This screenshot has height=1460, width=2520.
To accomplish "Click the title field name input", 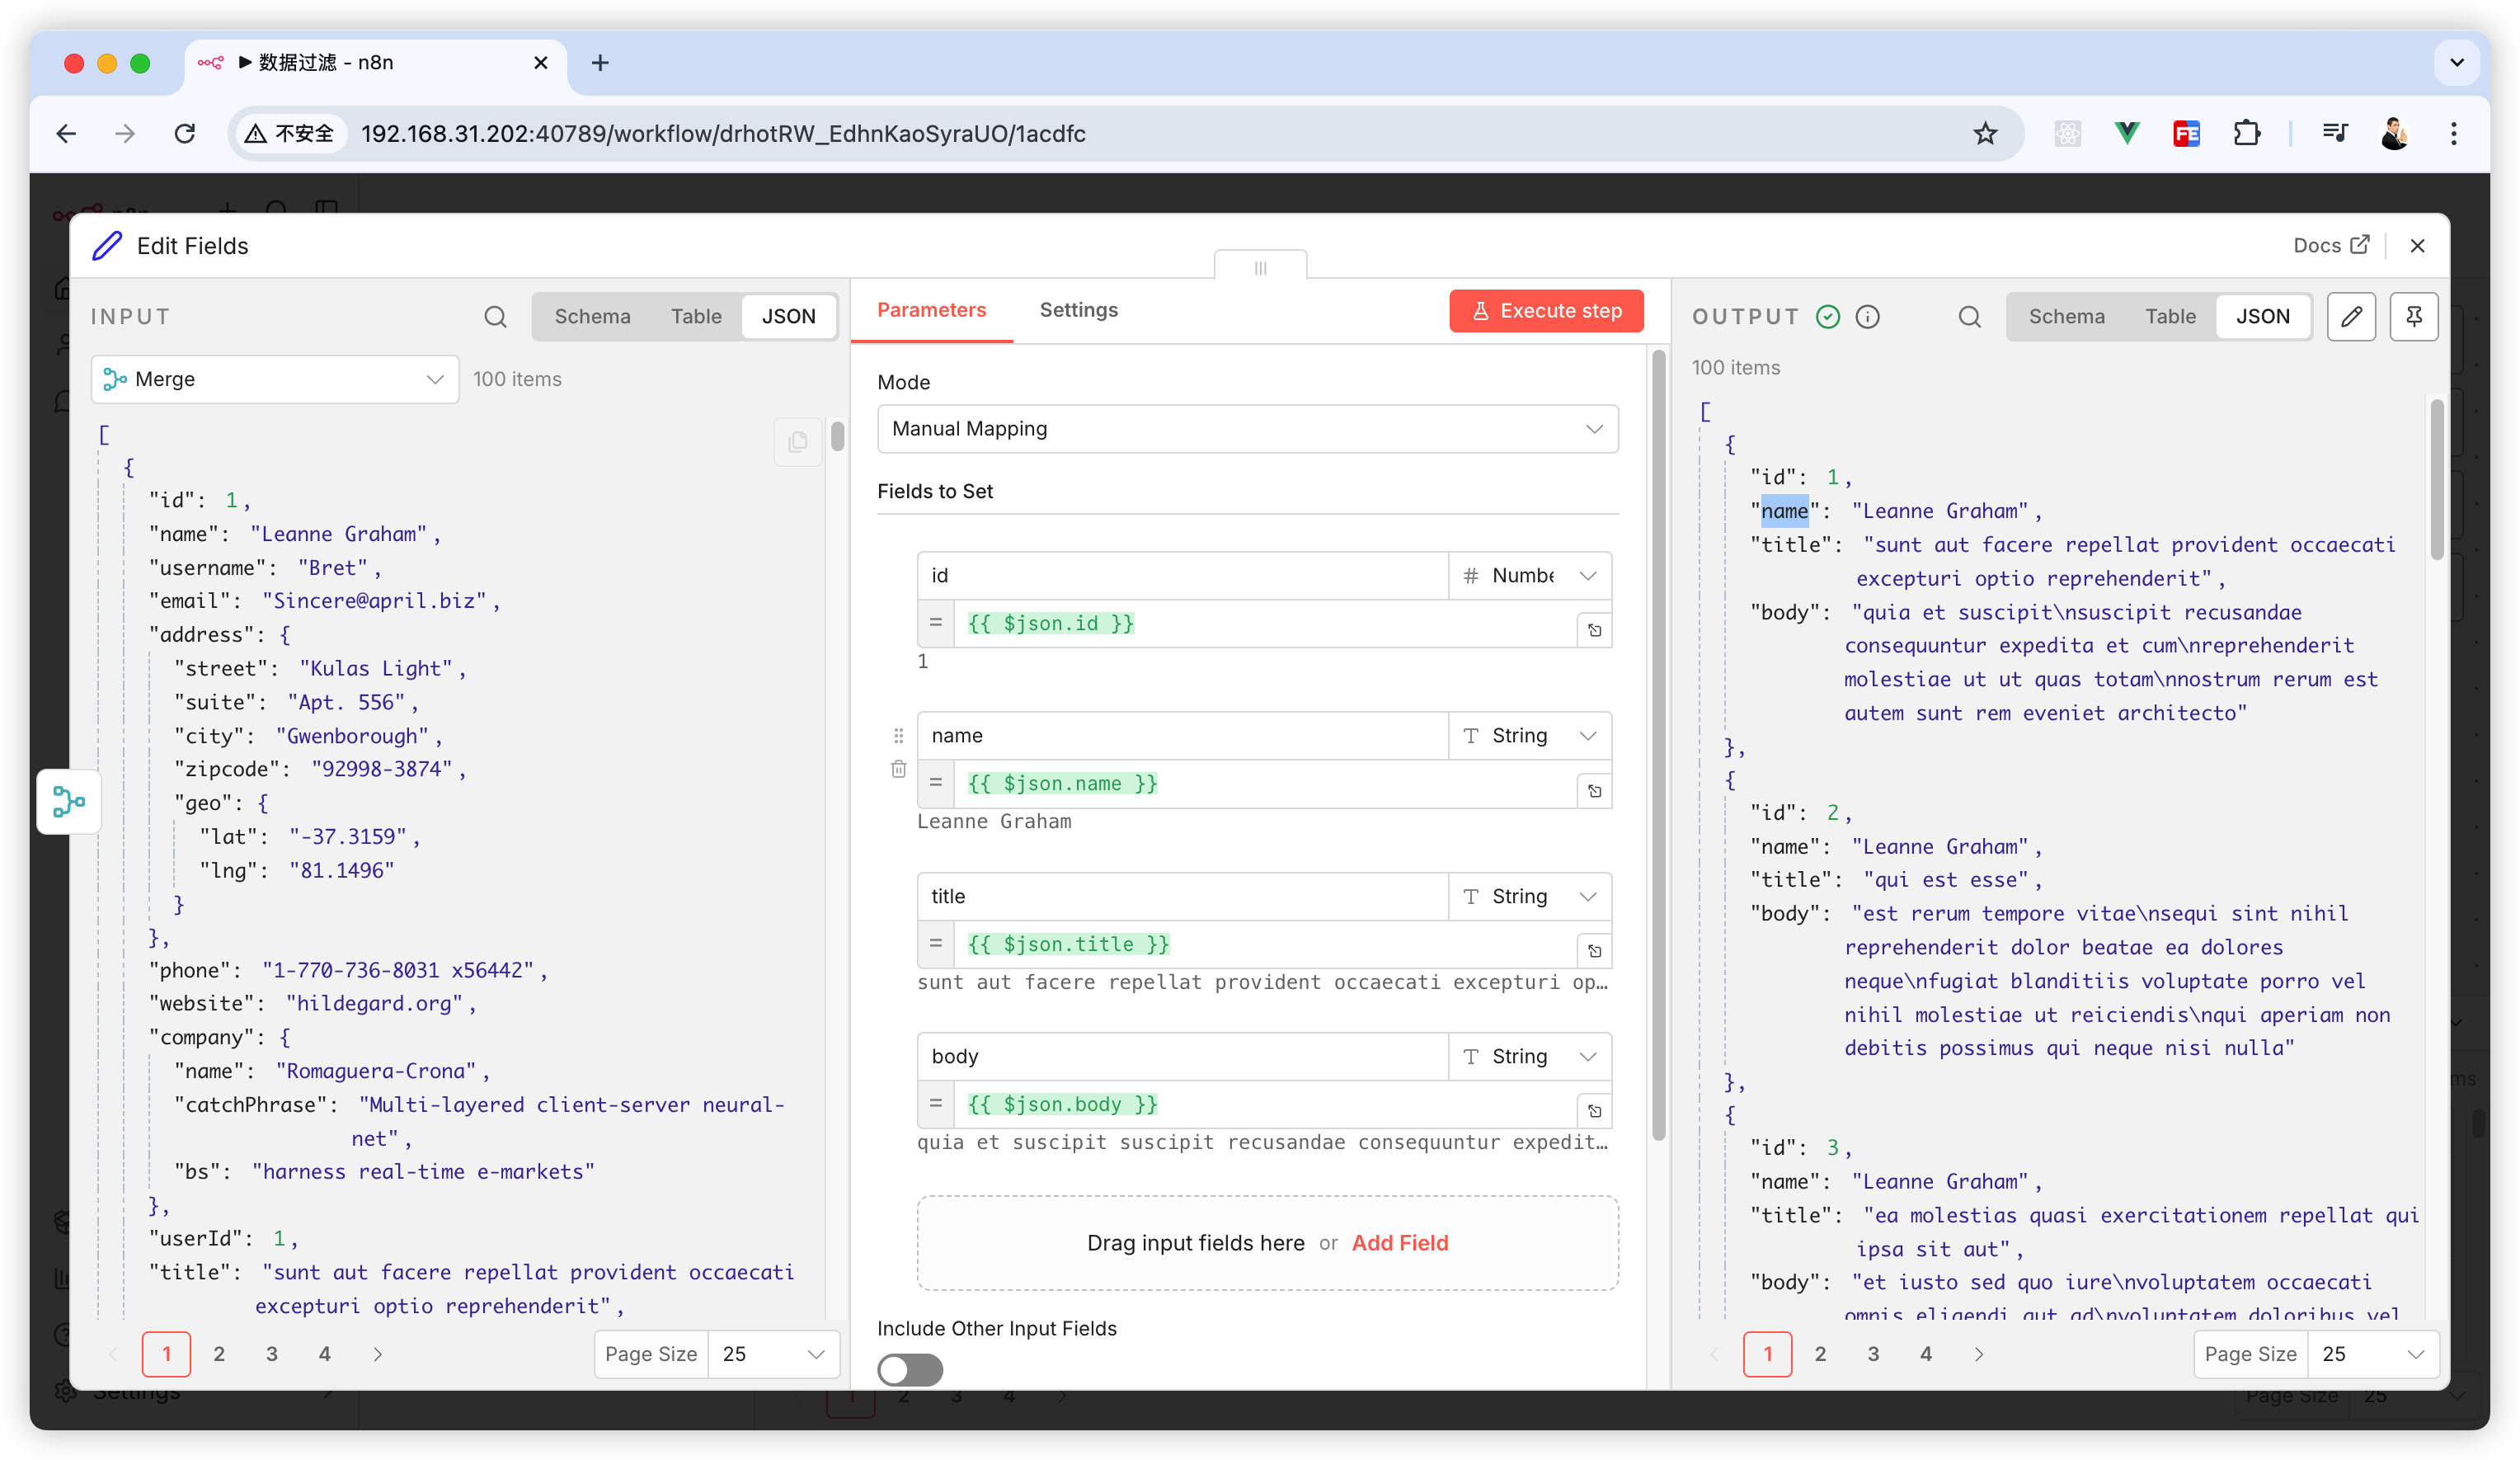I will (x=1181, y=896).
